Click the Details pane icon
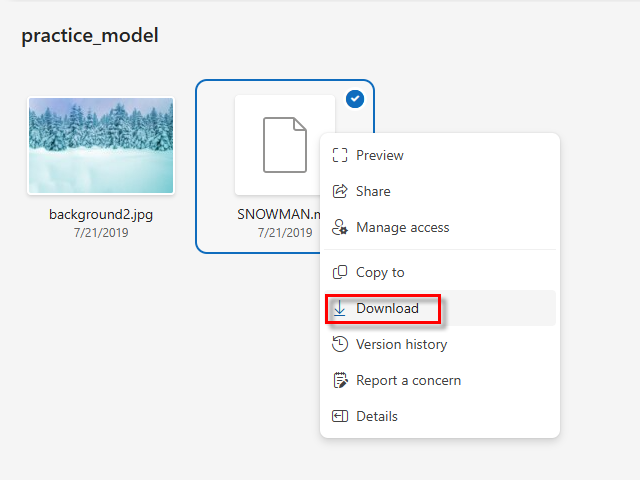The height and width of the screenshot is (480, 640). (x=340, y=416)
